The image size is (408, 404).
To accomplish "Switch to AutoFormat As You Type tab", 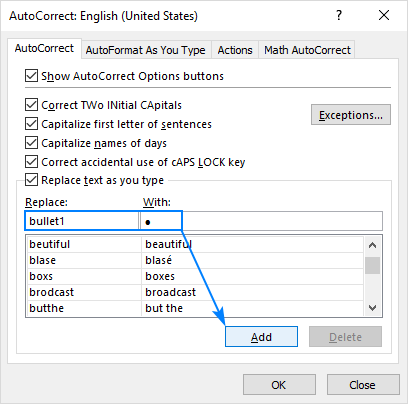I will pyautogui.click(x=146, y=50).
